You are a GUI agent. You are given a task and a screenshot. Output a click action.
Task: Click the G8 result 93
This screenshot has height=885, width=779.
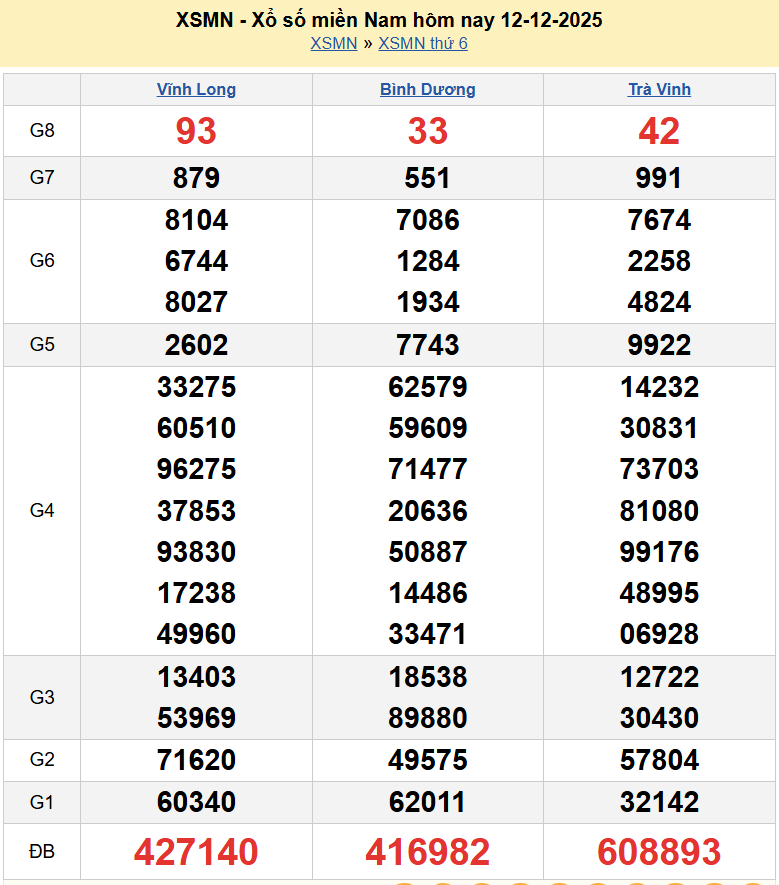click(196, 131)
